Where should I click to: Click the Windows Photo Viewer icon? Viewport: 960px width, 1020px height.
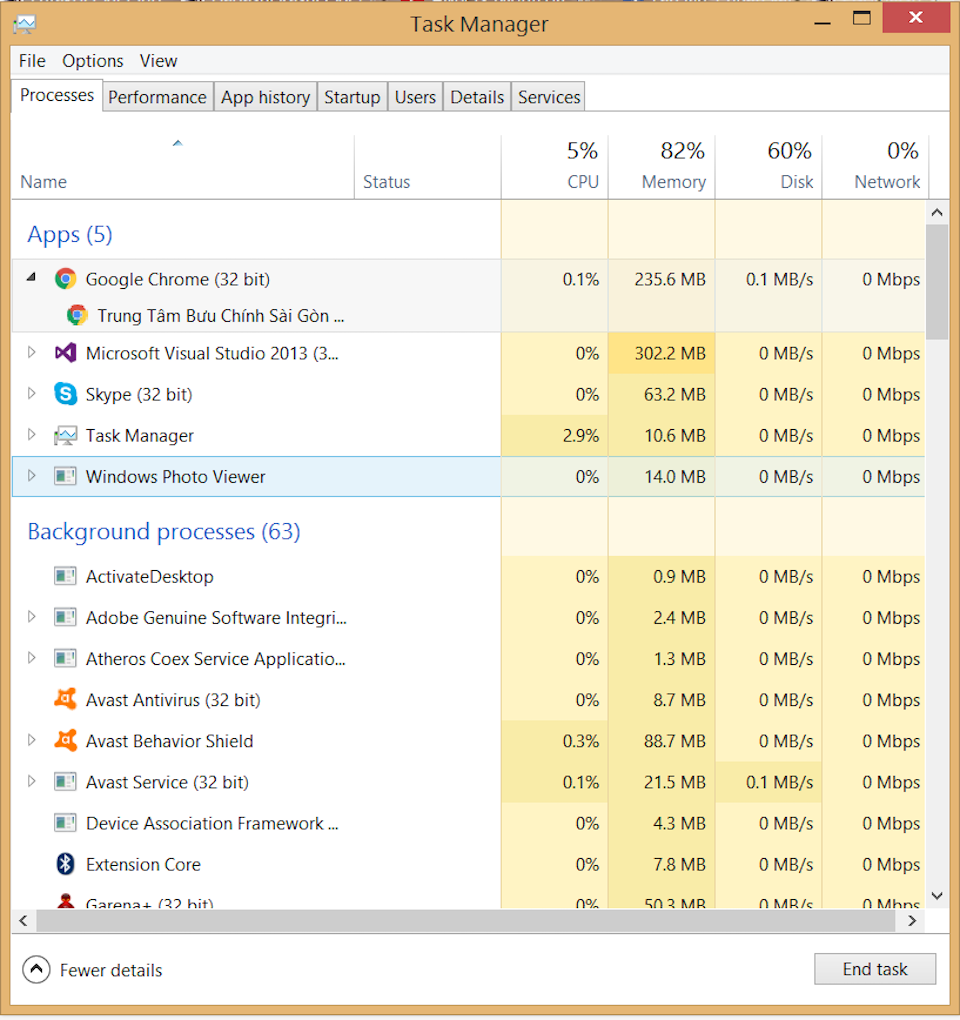click(65, 477)
